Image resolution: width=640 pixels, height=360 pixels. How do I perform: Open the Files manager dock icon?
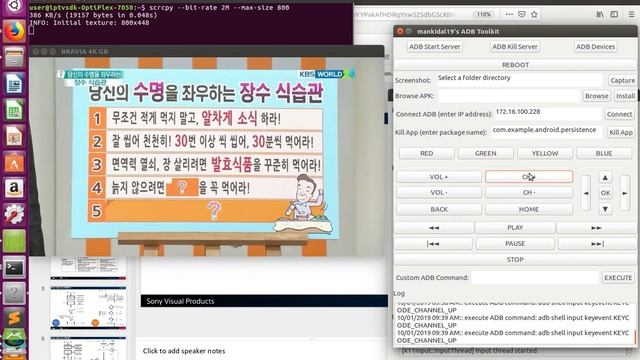[x=14, y=57]
